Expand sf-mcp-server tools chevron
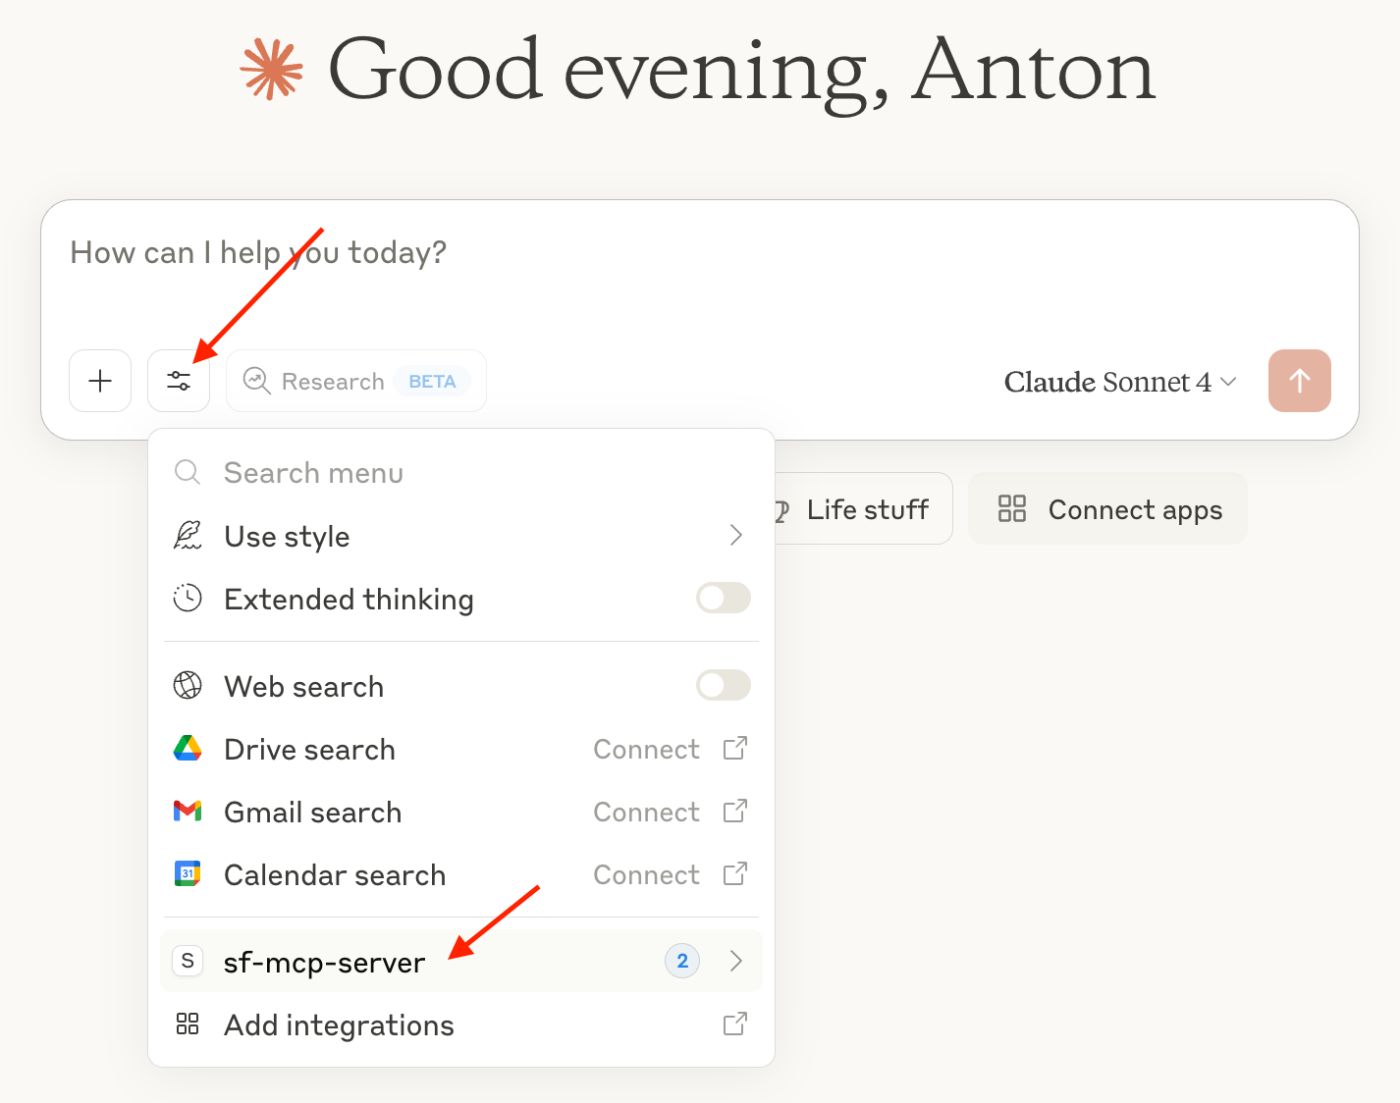 (736, 961)
